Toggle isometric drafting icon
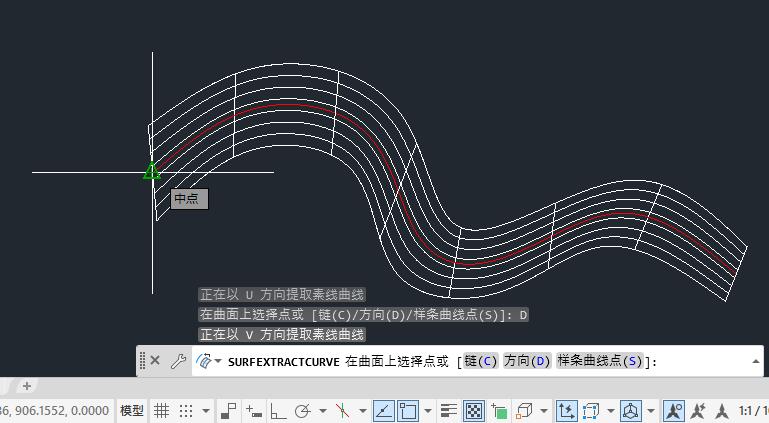This screenshot has height=423, width=769. coord(342,410)
